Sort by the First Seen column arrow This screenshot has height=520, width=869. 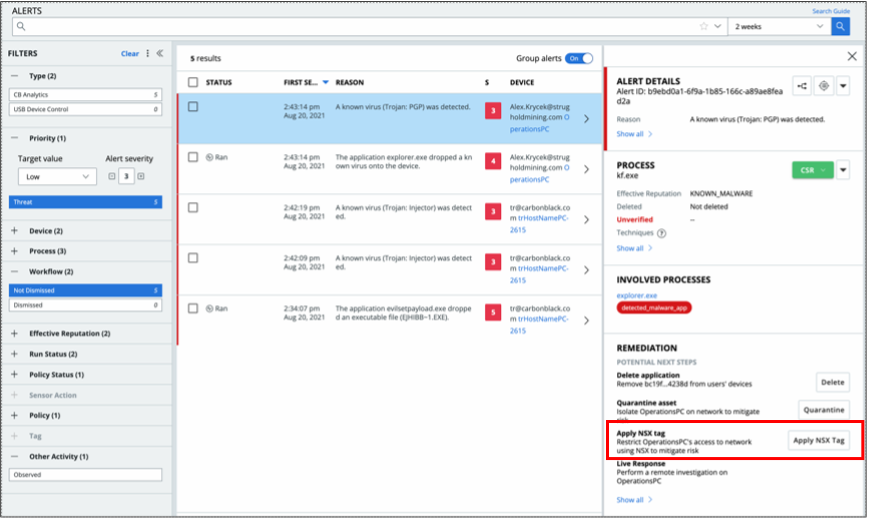pos(325,83)
